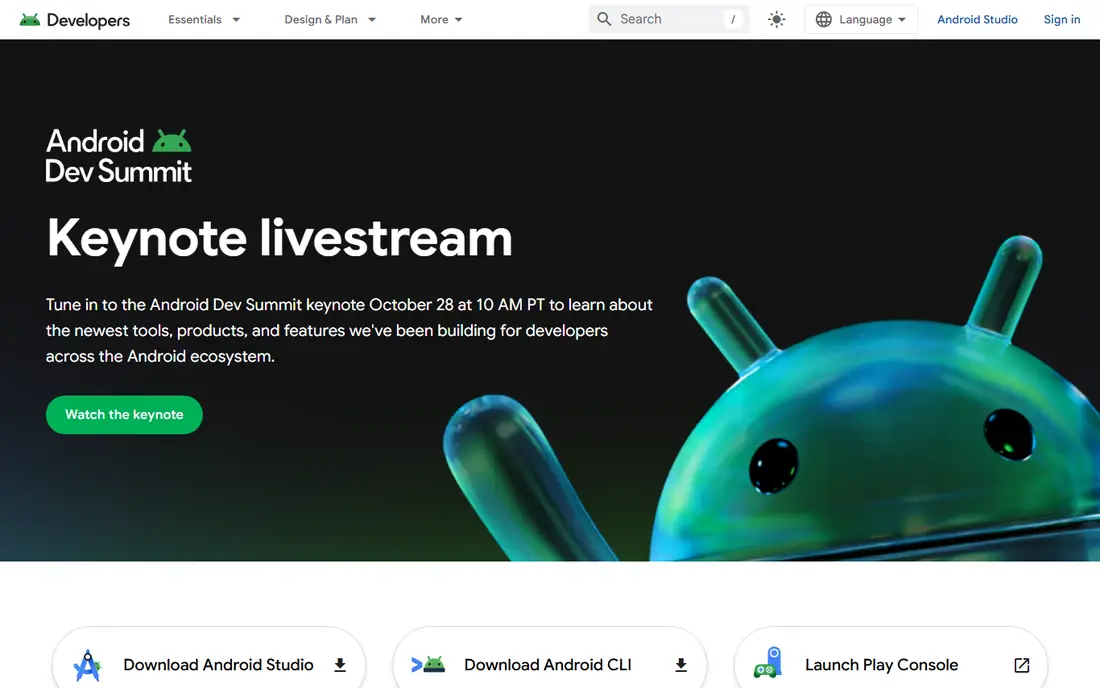Click the Android Studio compass icon
The image size is (1100, 688).
pyautogui.click(x=88, y=666)
